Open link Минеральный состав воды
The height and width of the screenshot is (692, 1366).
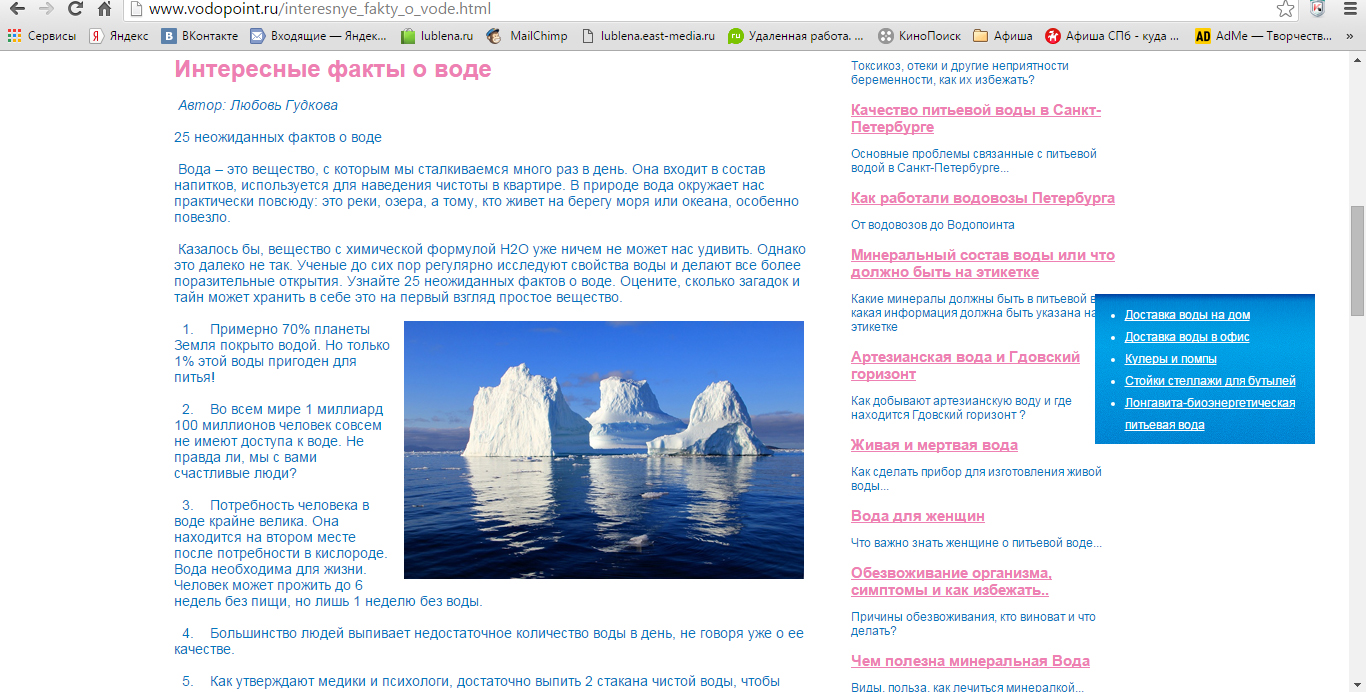coord(983,263)
